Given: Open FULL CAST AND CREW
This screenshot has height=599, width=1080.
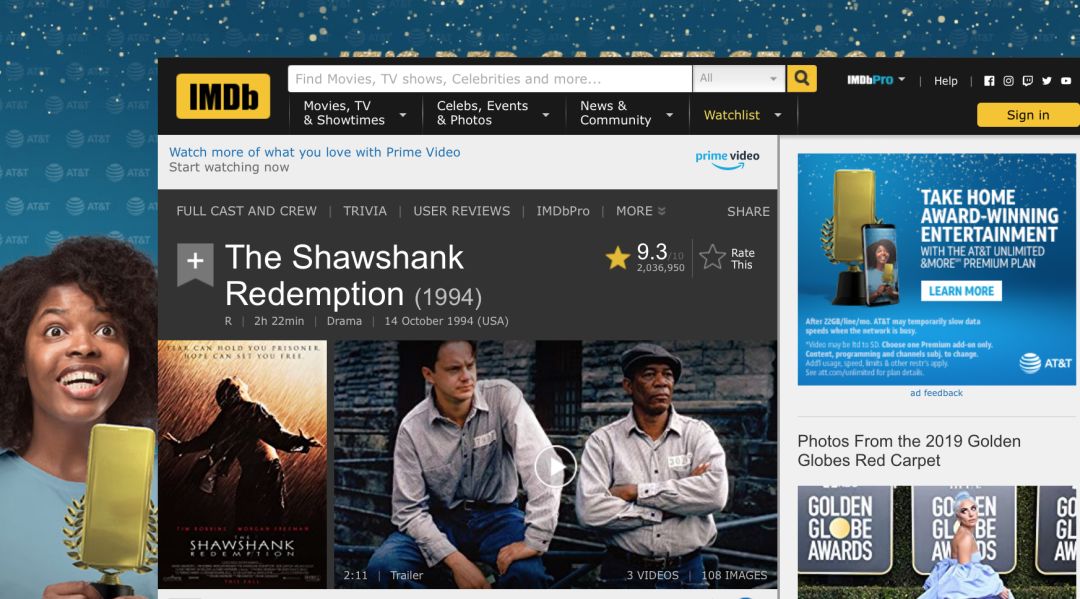Looking at the screenshot, I should [x=247, y=211].
